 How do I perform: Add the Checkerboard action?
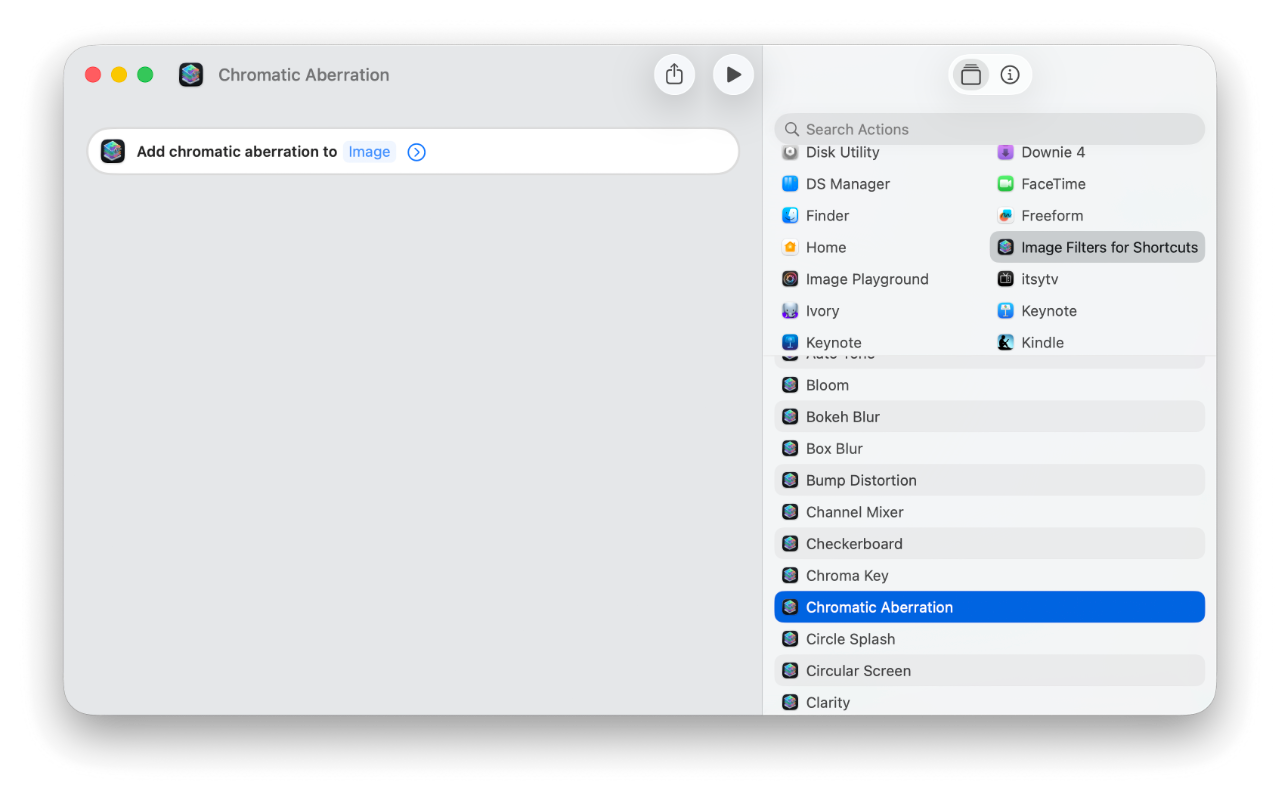point(989,544)
